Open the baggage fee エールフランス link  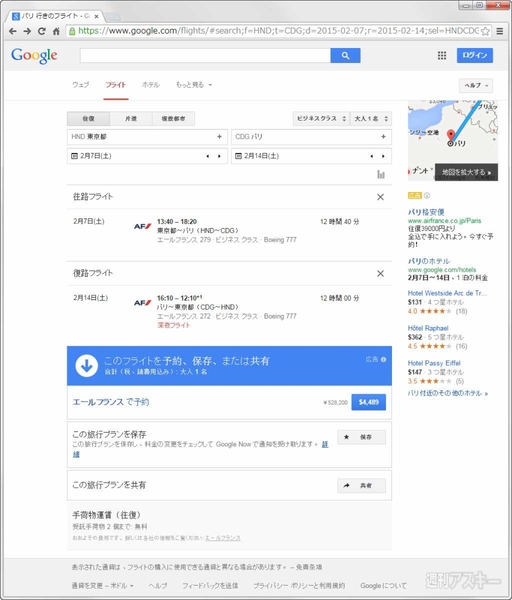point(223,538)
